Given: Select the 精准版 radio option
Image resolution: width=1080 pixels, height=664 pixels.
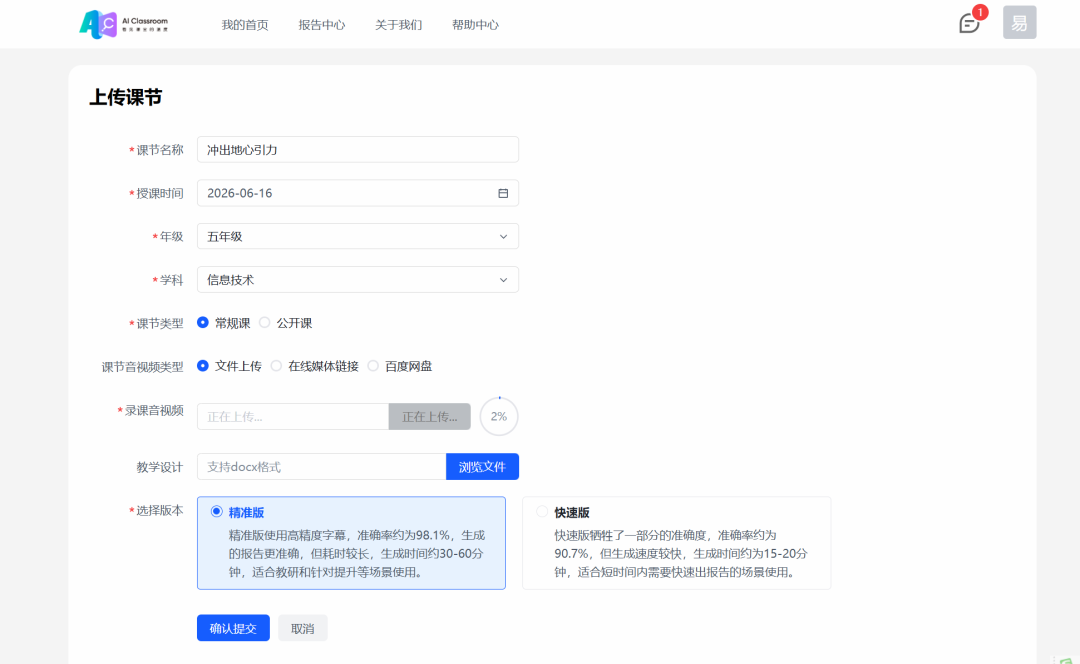Looking at the screenshot, I should pos(216,511).
